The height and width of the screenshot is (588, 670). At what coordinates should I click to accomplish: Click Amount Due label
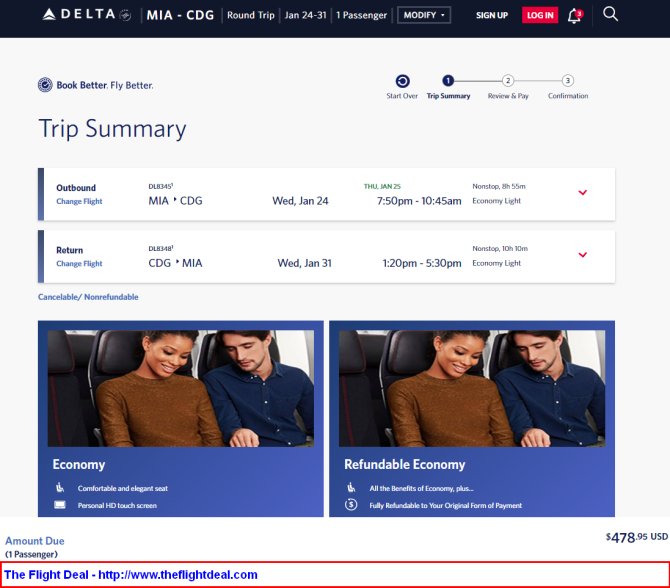[x=35, y=541]
